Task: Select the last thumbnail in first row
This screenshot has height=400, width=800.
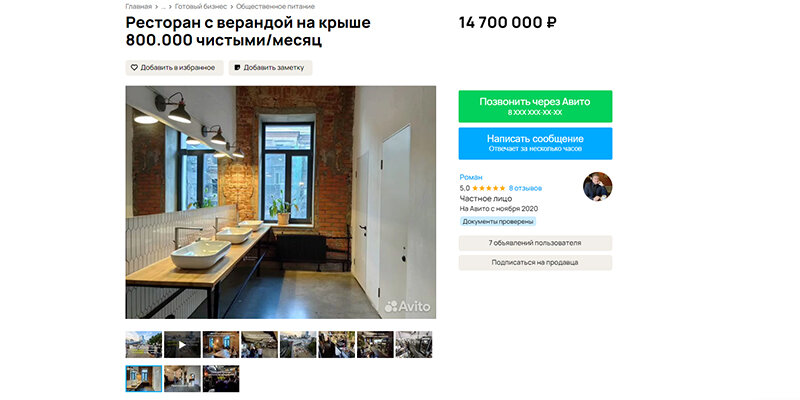Action: 414,344
